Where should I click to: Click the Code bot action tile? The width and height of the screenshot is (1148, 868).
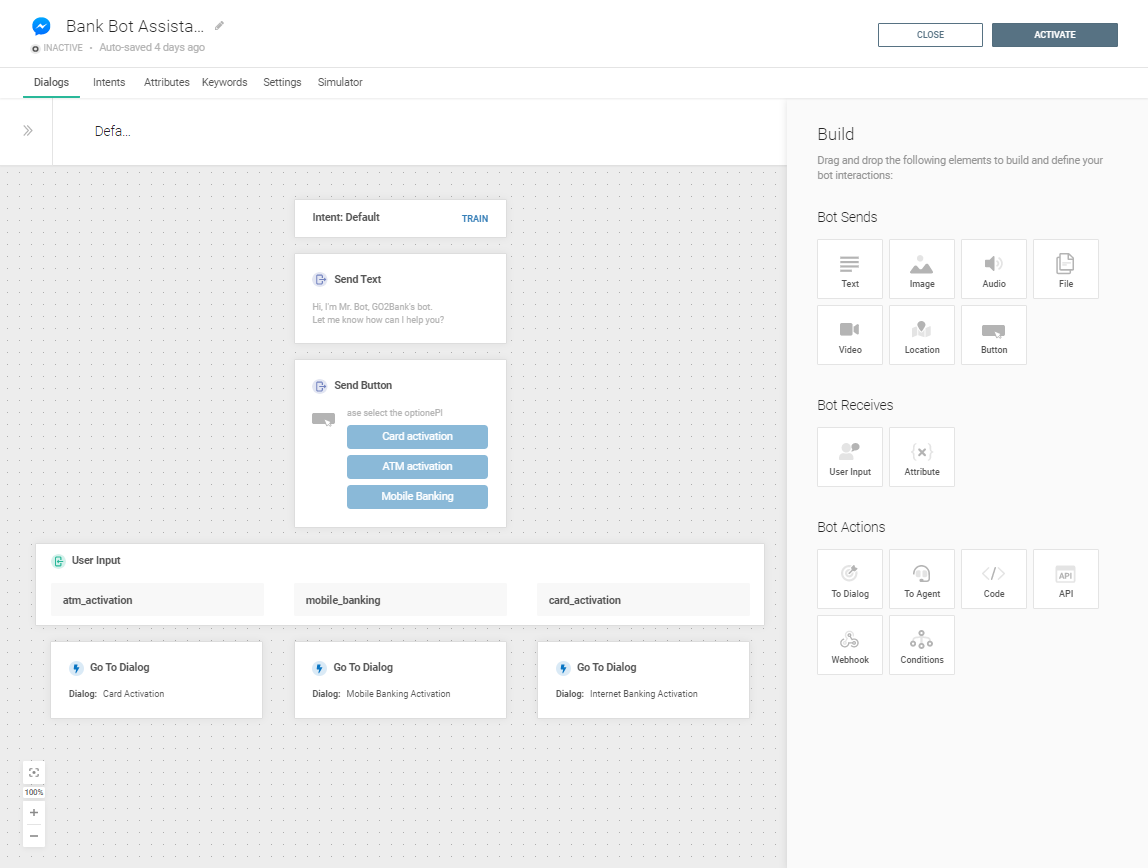point(994,579)
